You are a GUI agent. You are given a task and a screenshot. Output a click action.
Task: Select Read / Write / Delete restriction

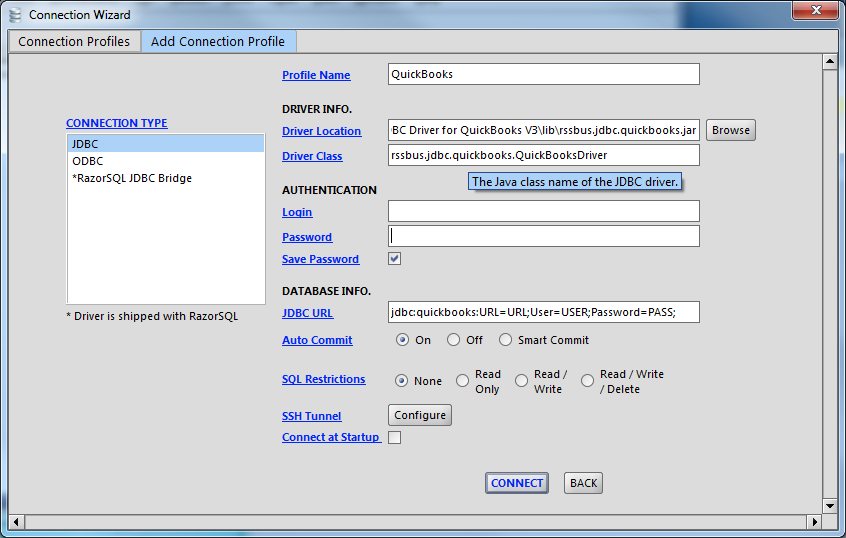587,381
